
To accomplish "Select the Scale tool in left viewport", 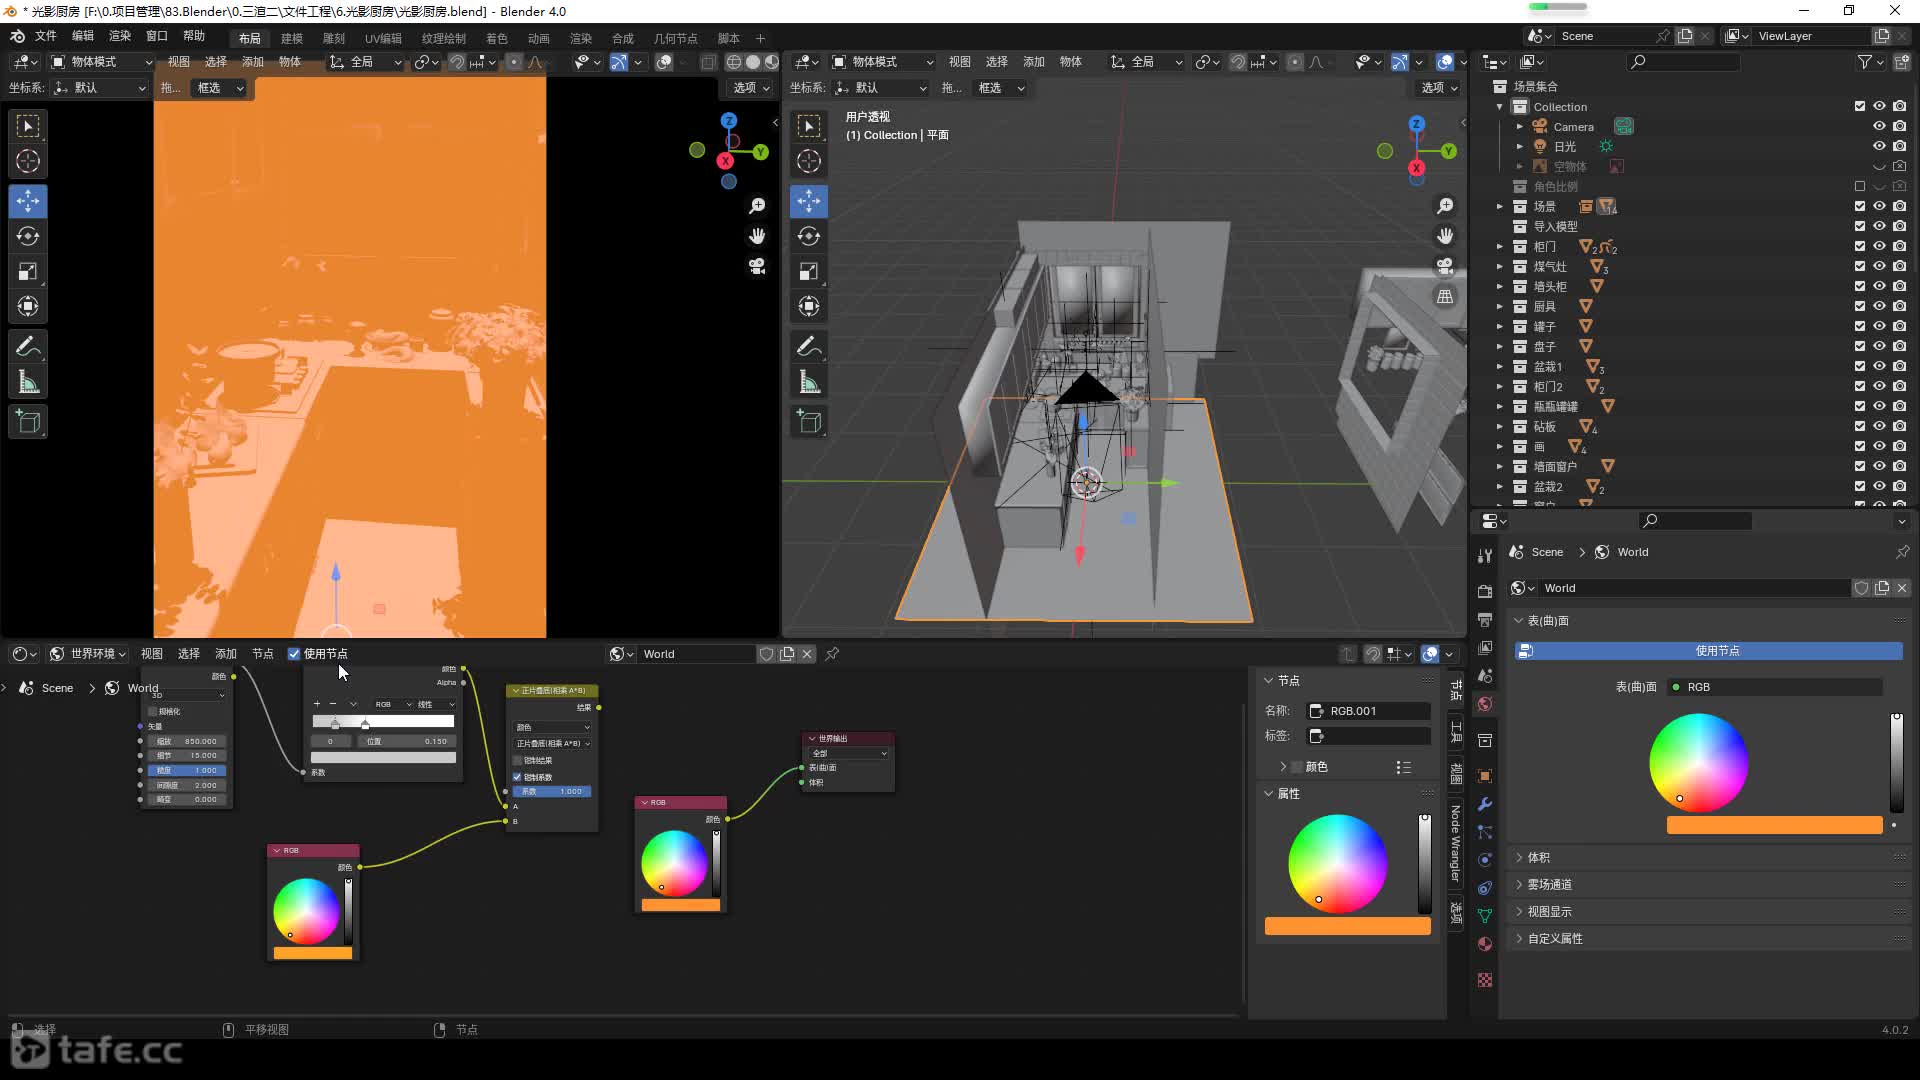I will pos(28,271).
